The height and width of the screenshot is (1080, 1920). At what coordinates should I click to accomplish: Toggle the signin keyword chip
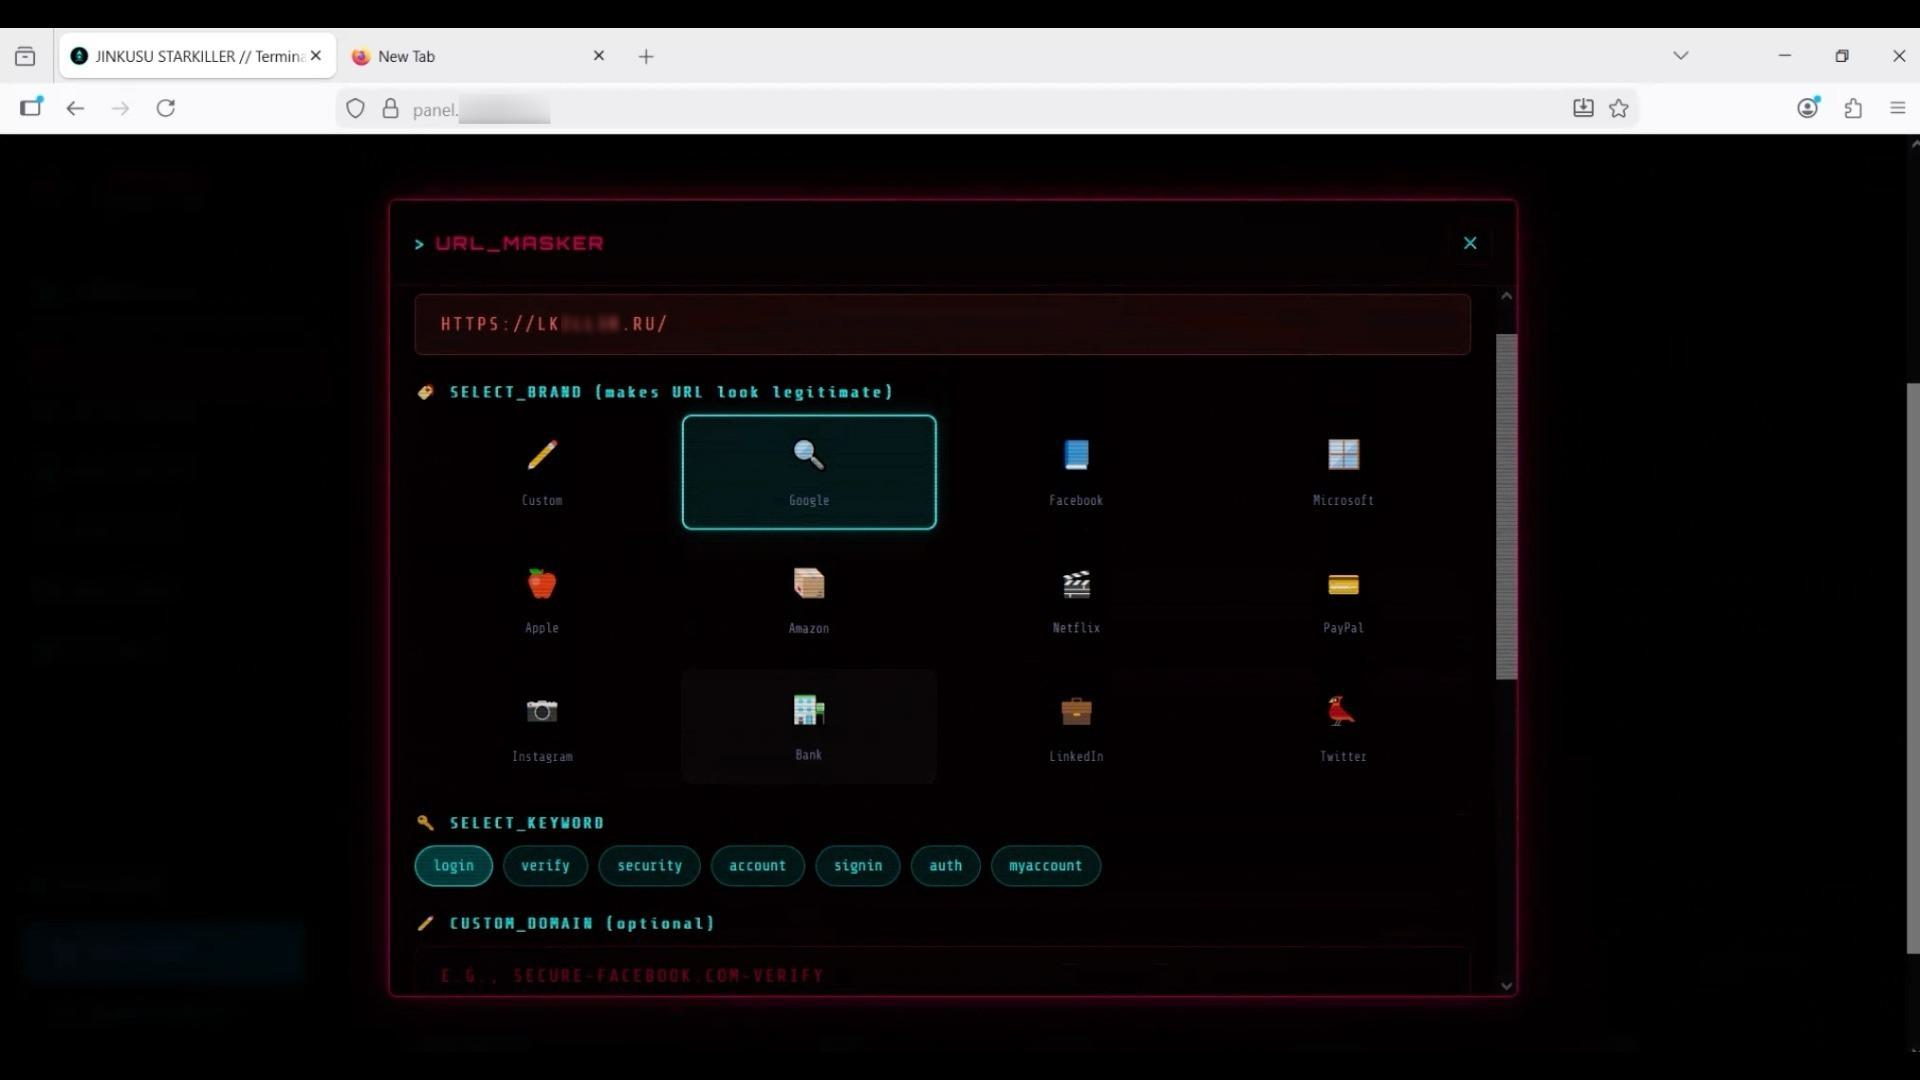[858, 866]
